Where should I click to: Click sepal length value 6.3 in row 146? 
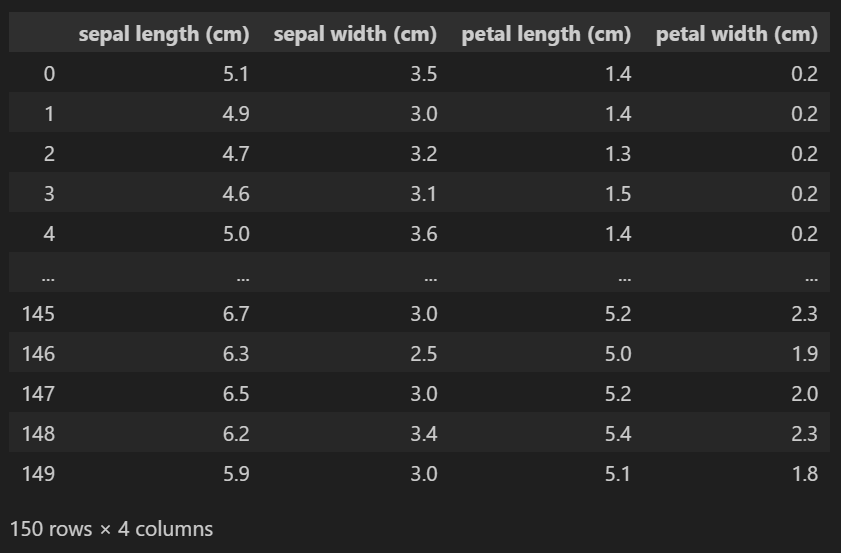tap(236, 354)
